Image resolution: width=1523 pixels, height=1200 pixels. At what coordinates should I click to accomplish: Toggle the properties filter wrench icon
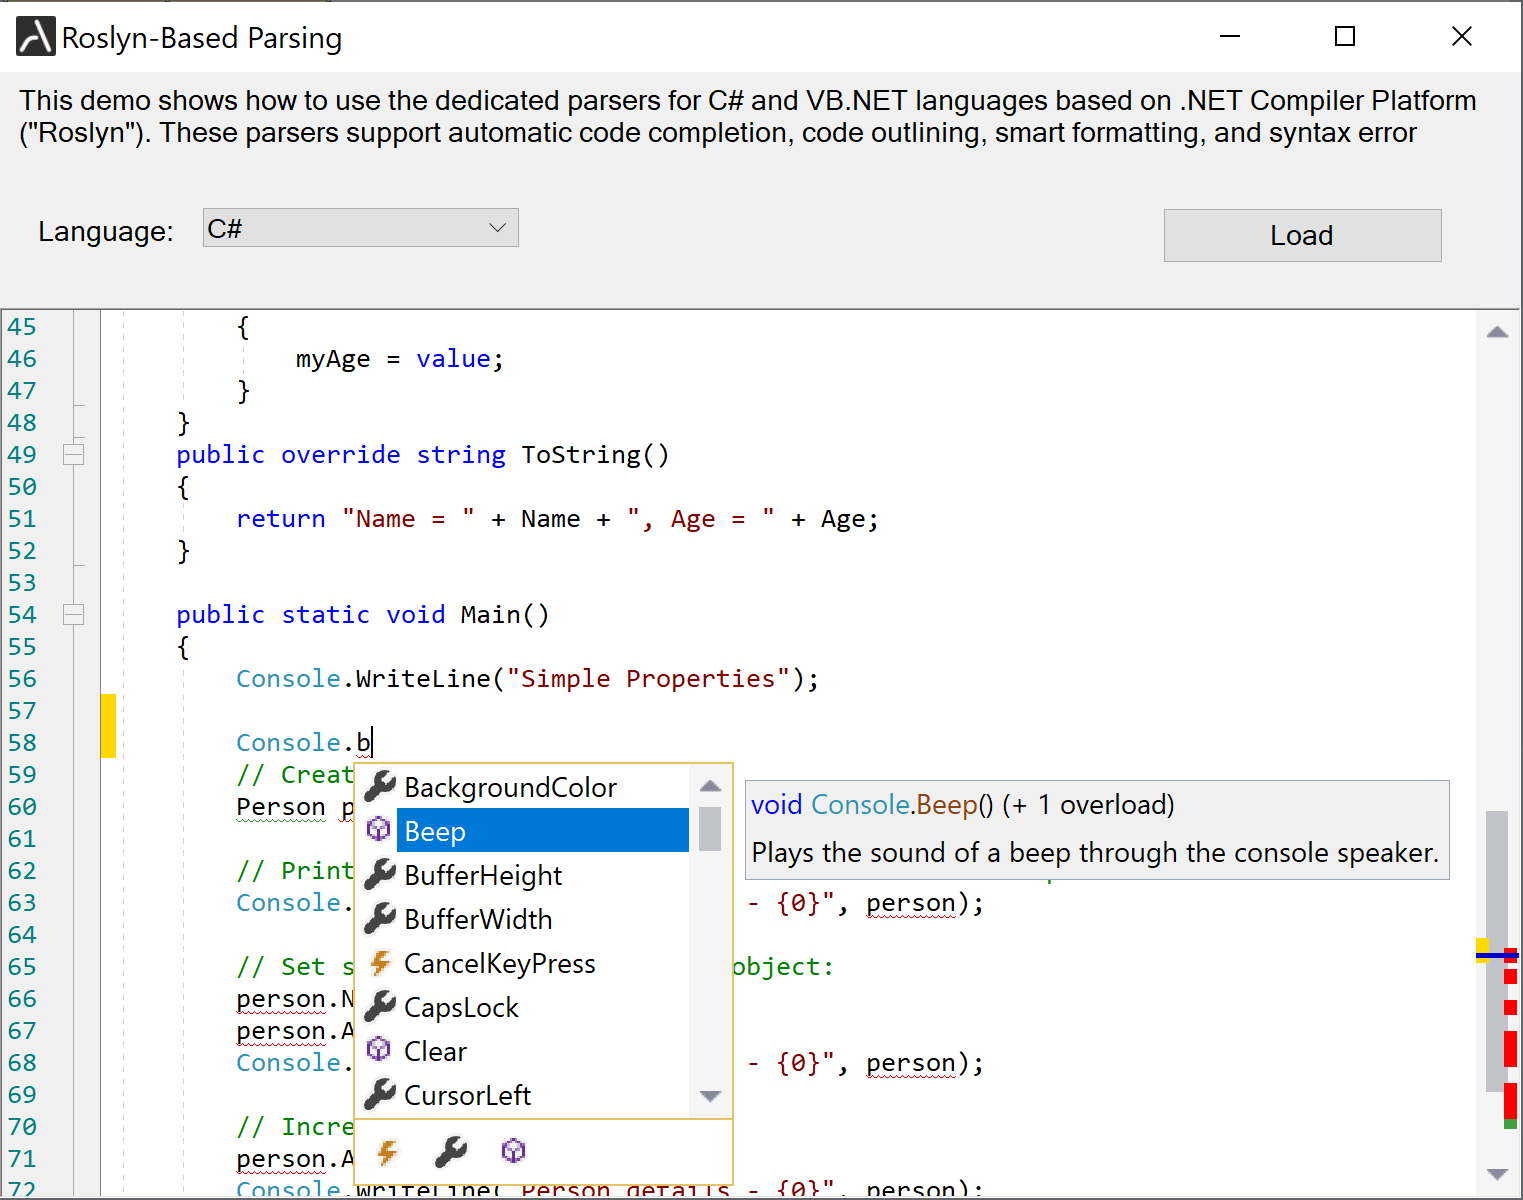tap(451, 1152)
